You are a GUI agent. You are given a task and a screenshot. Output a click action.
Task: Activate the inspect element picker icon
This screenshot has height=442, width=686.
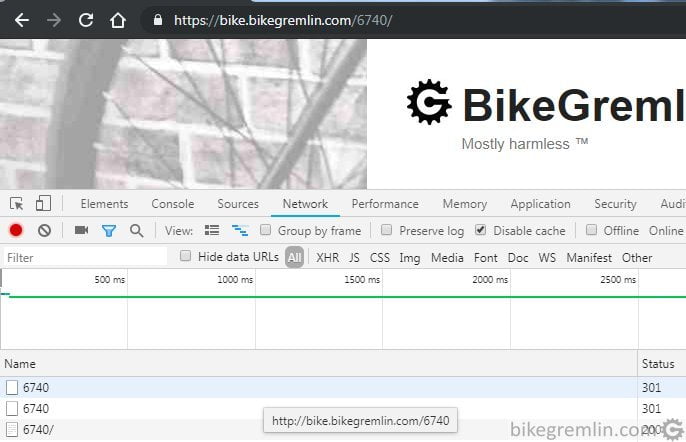point(17,204)
